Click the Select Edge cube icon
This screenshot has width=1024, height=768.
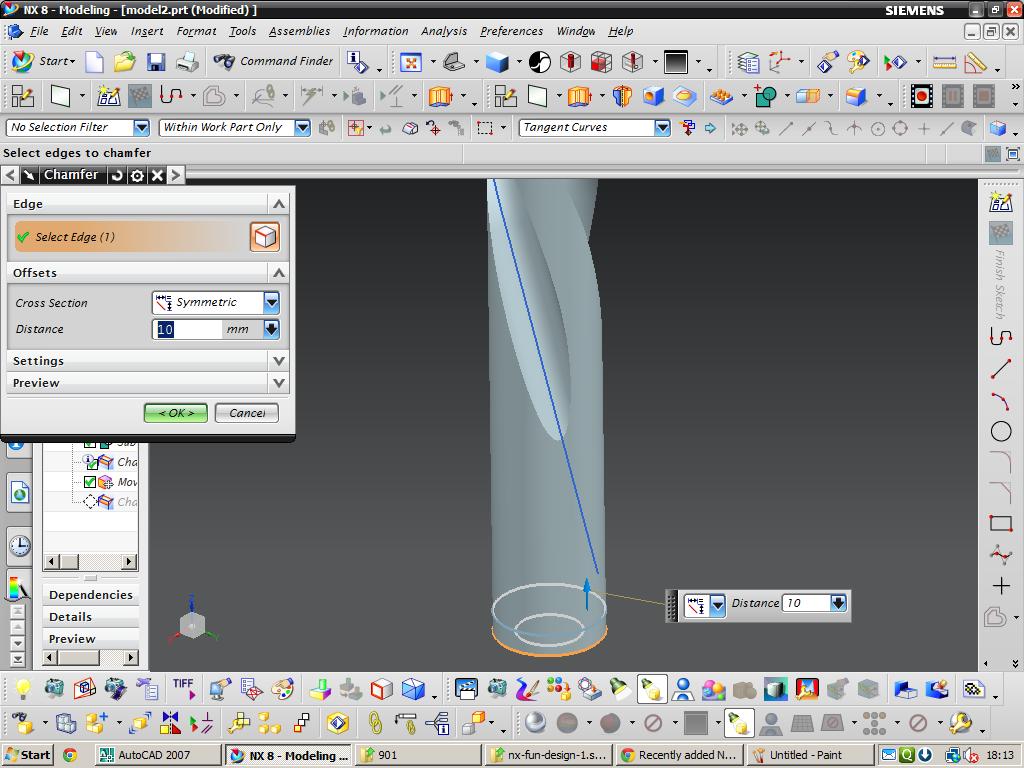[x=264, y=236]
